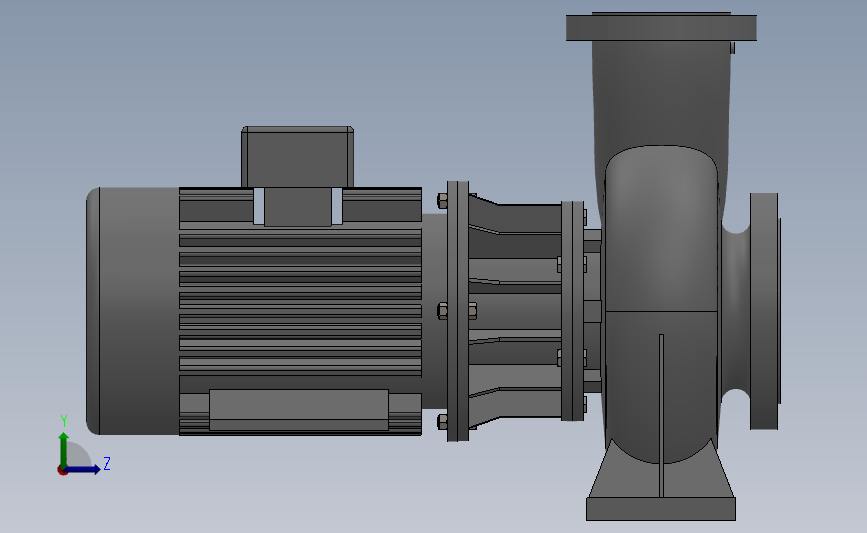867x533 pixels.
Task: Select the top discharge flange of the pump
Action: coord(661,27)
